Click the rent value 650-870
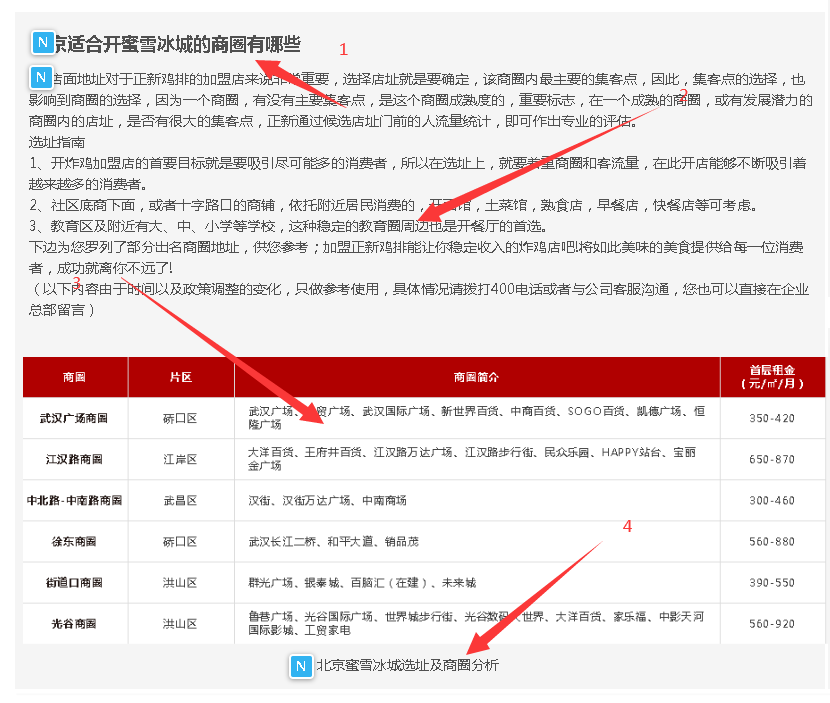Viewport: 830px width, 703px height. click(772, 459)
